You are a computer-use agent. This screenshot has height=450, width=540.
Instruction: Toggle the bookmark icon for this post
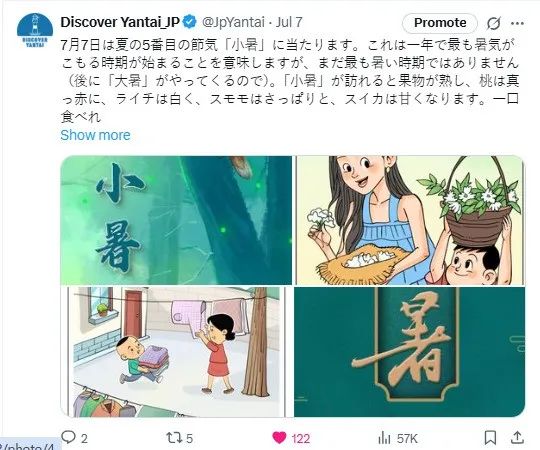click(490, 438)
